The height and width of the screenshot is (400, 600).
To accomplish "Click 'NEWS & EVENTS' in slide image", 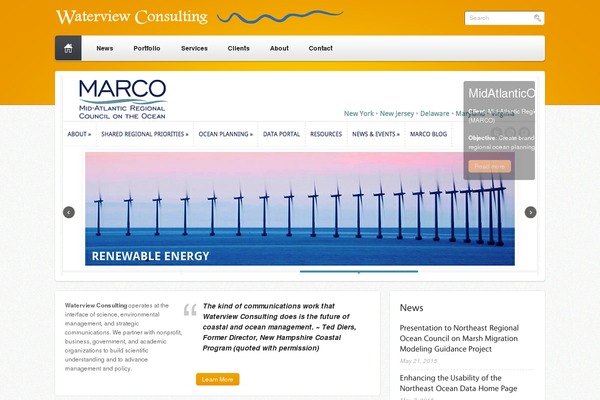I will coord(376,134).
